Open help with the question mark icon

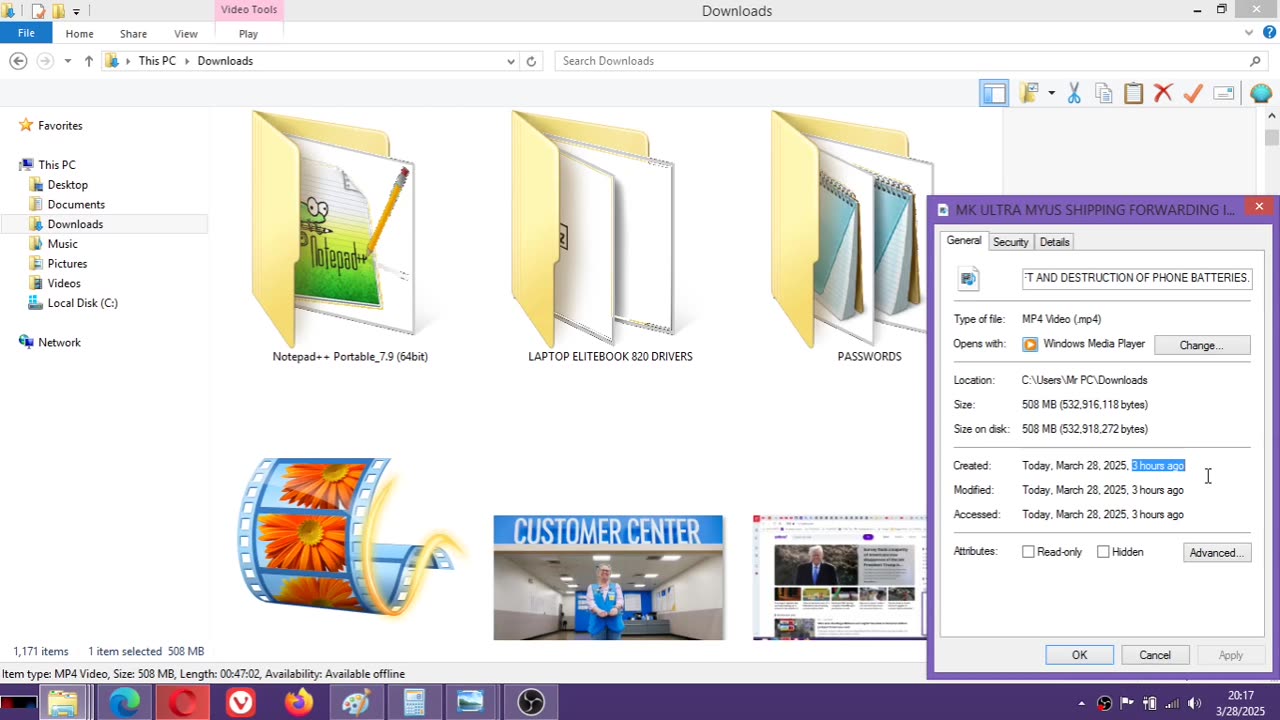[1269, 33]
